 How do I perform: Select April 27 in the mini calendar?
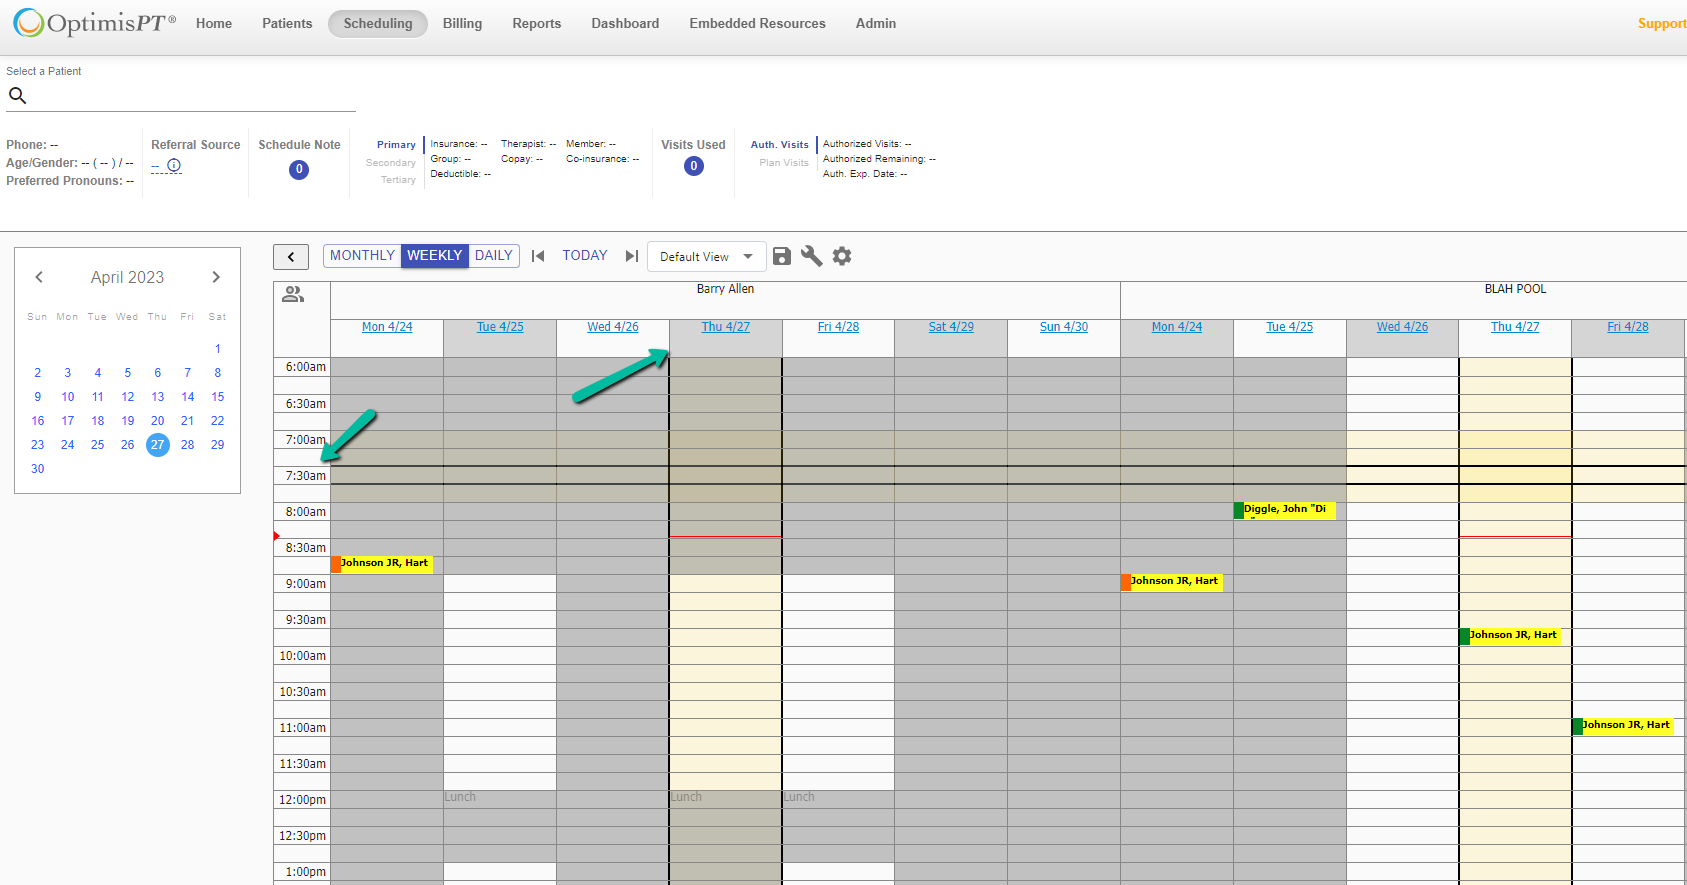click(x=158, y=445)
